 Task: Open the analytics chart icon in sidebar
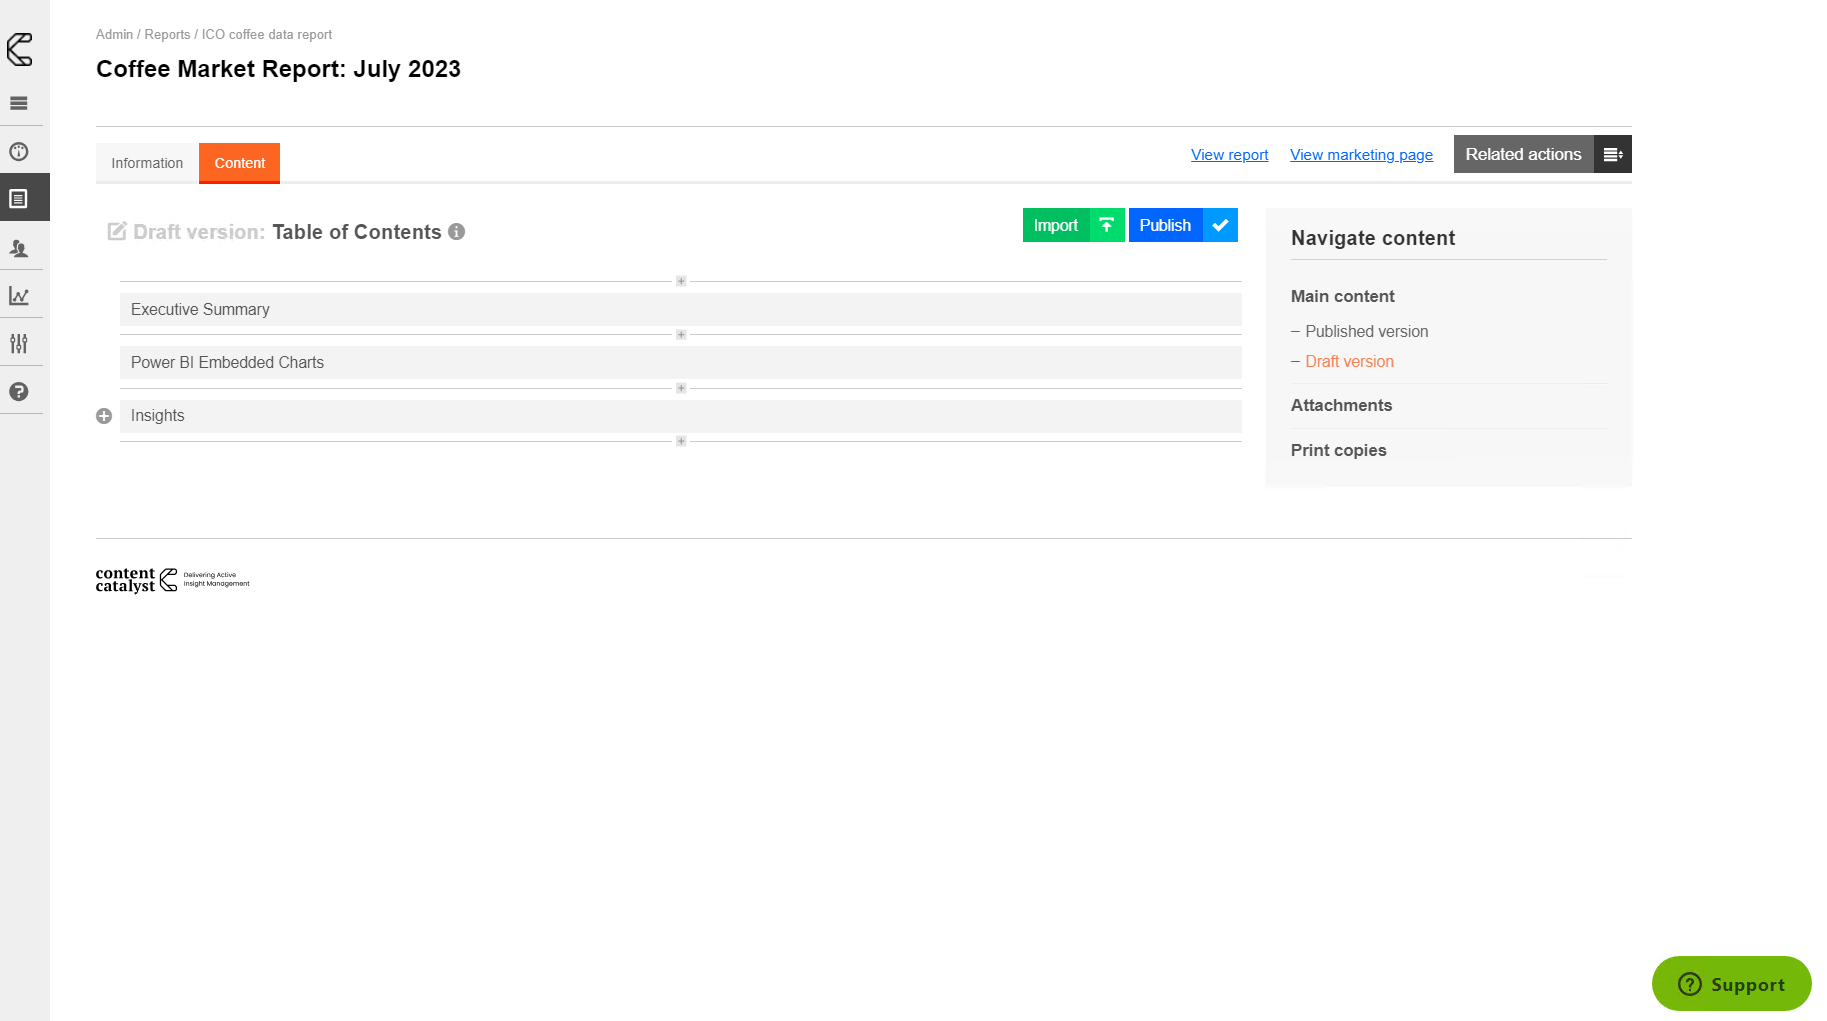pyautogui.click(x=19, y=296)
